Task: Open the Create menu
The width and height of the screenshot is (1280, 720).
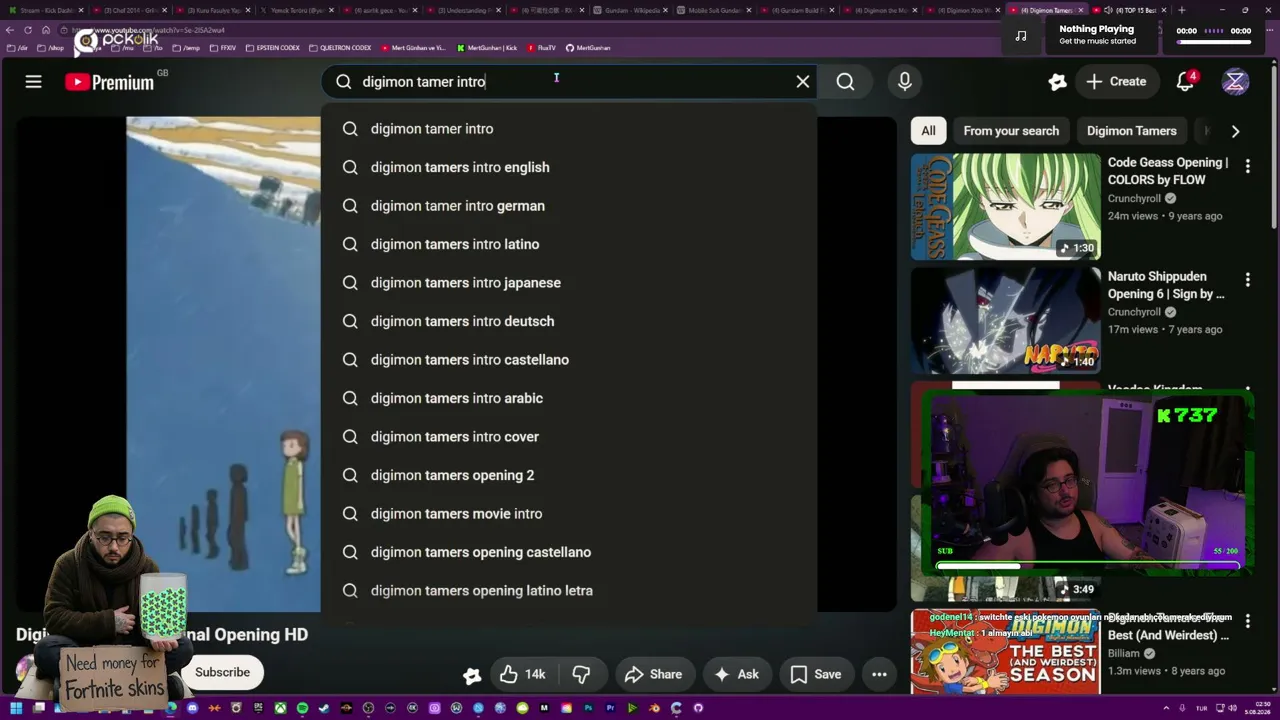Action: (x=1116, y=82)
